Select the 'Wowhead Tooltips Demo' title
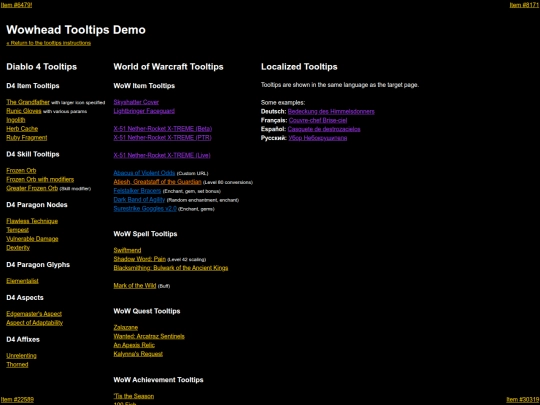The width and height of the screenshot is (540, 405). click(76, 30)
